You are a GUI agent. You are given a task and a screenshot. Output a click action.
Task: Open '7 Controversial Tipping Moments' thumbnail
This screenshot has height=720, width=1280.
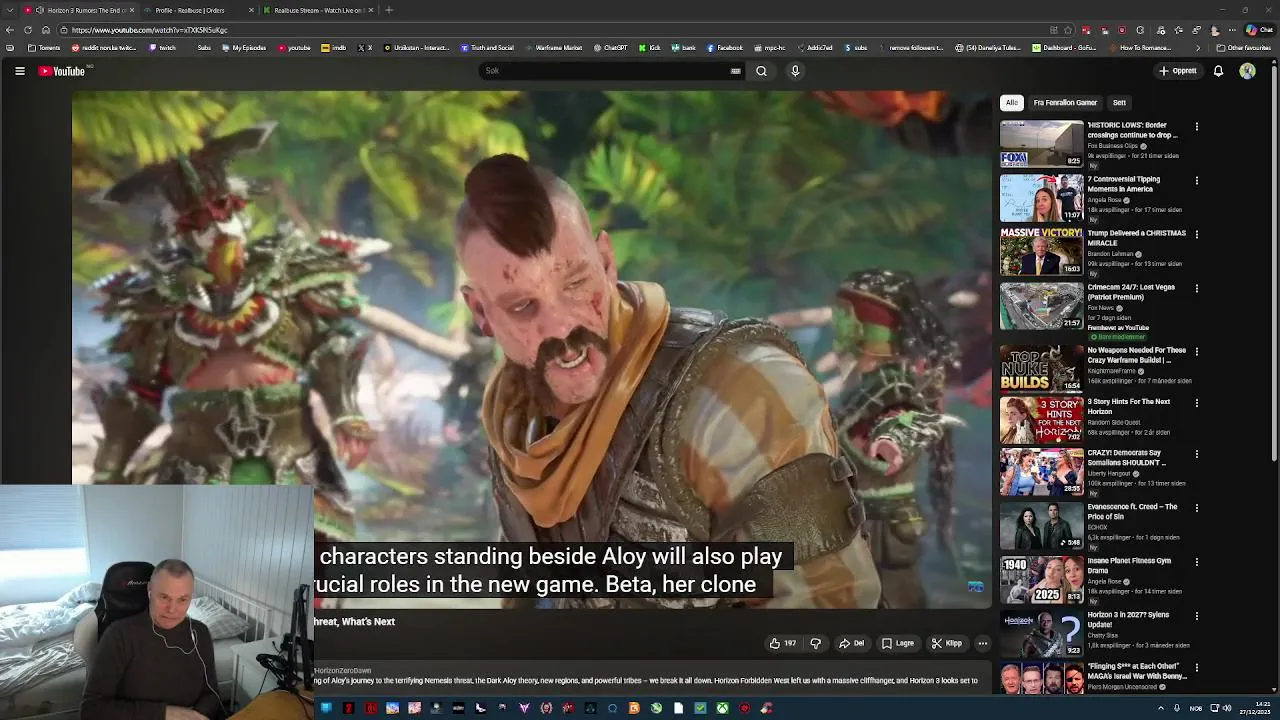tap(1041, 198)
